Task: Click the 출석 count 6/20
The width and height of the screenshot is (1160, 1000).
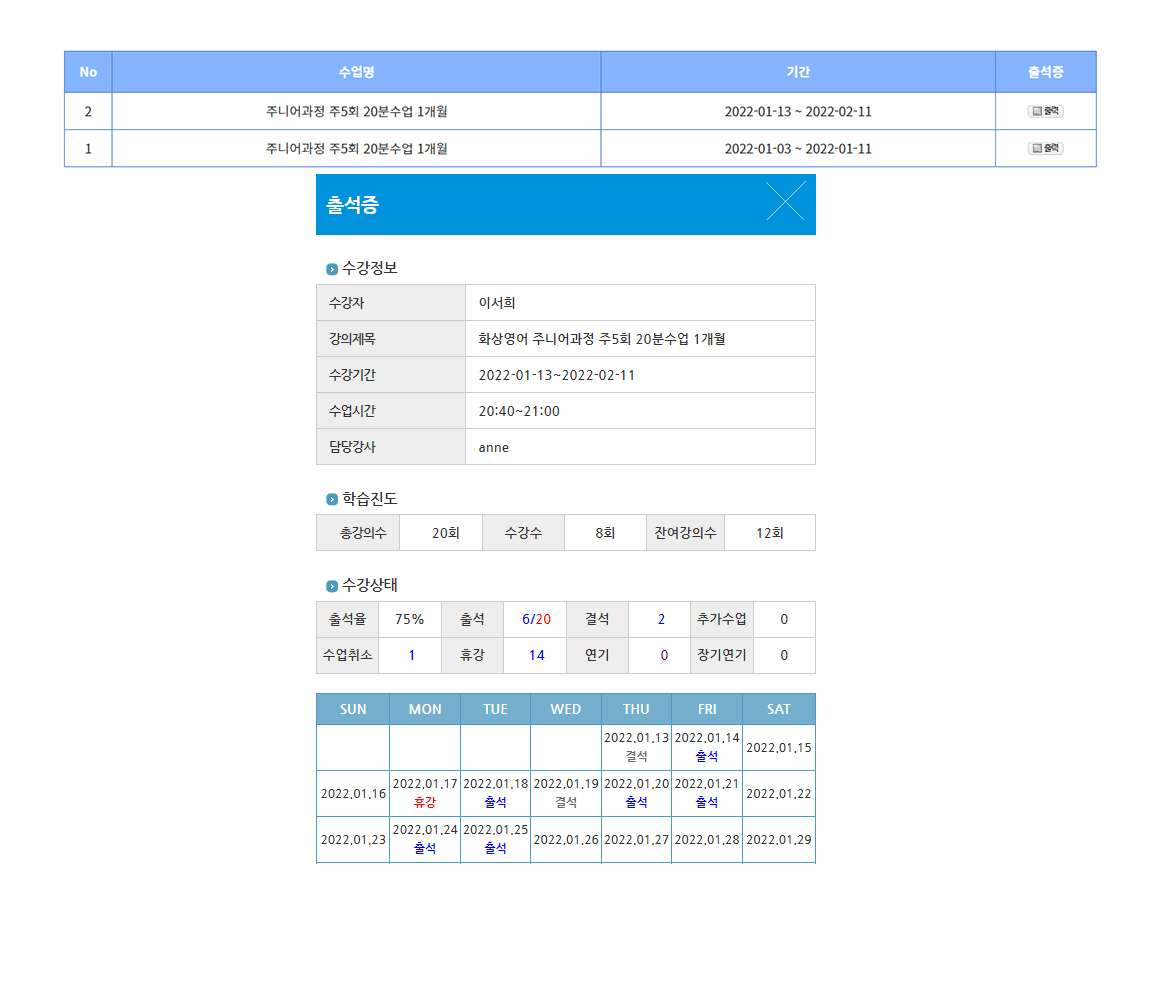Action: coord(536,619)
